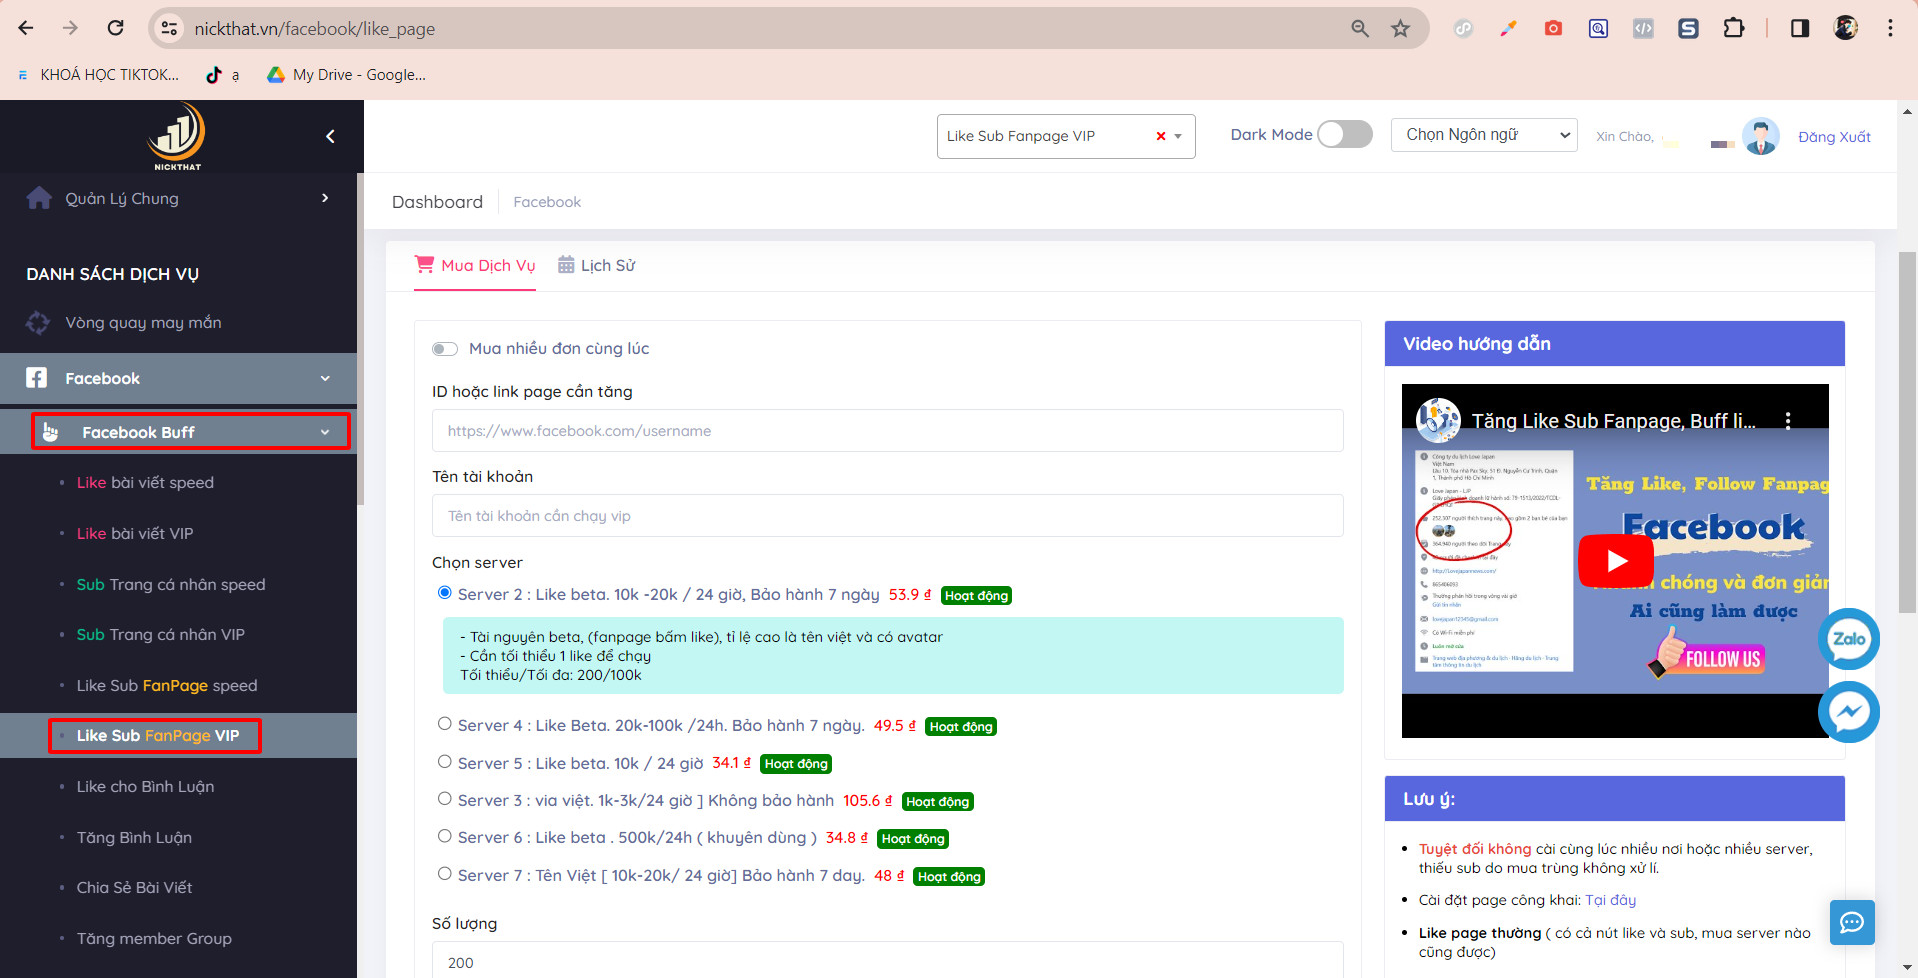Image resolution: width=1918 pixels, height=978 pixels.
Task: Switch to Mua Dịch Vụ tab
Action: [x=475, y=265]
